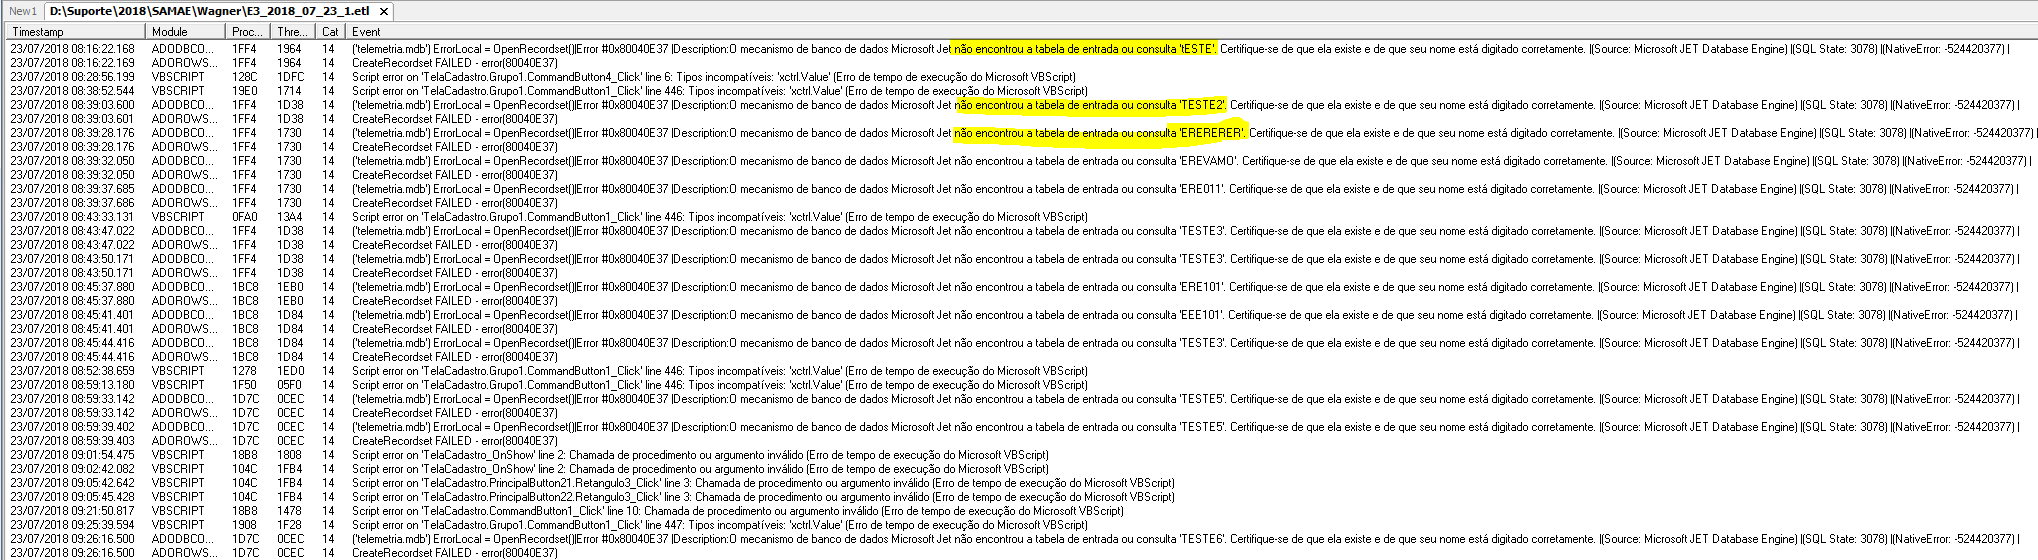Close the E3_2018_07_23_1.etl tab
Viewport: 2038px width, 560px height.
click(x=383, y=11)
